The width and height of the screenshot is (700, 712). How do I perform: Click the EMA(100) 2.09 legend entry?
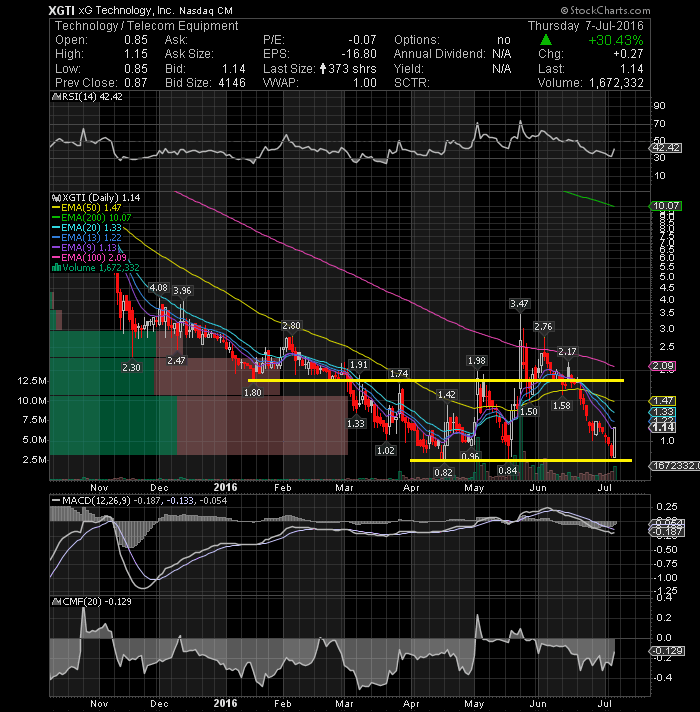click(90, 257)
